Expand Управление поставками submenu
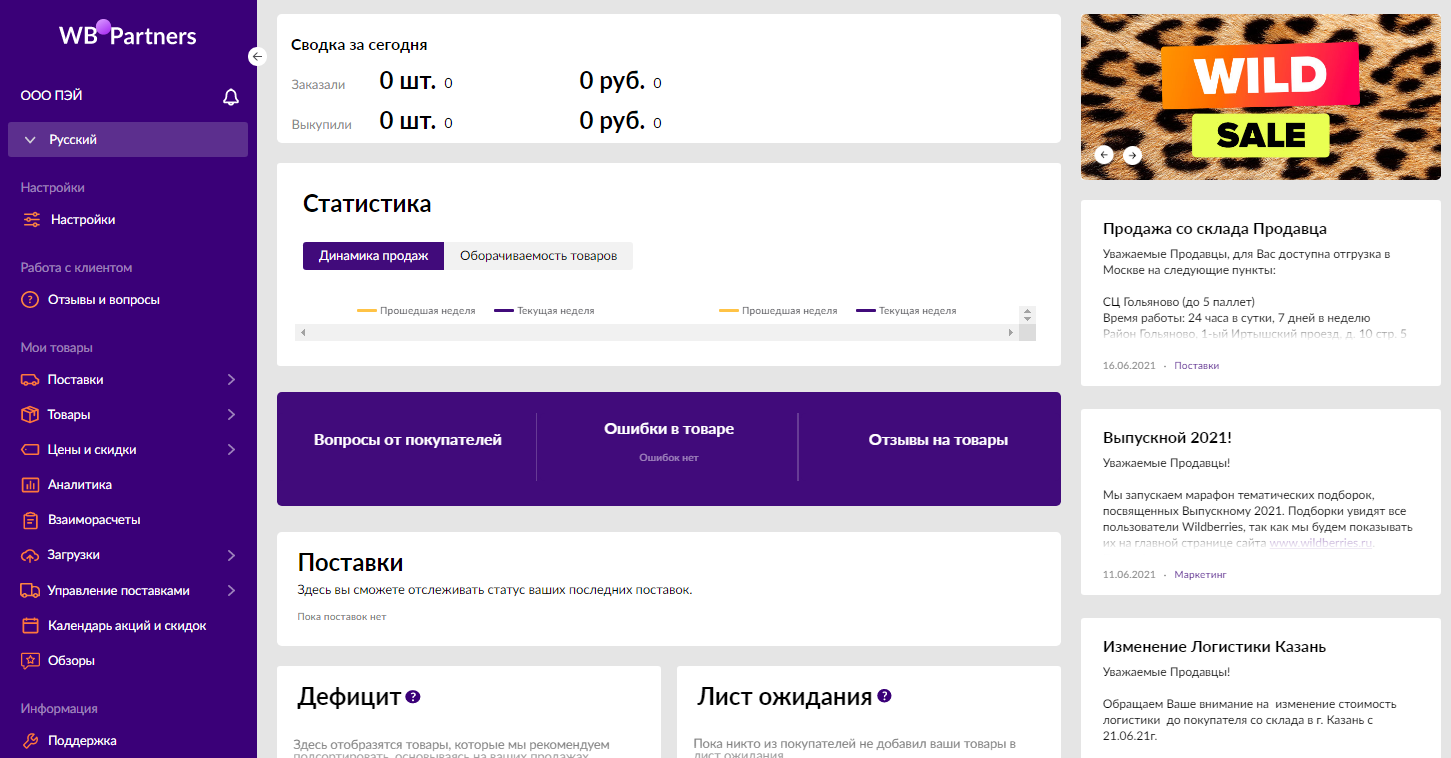This screenshot has width=1451, height=758. (x=231, y=591)
